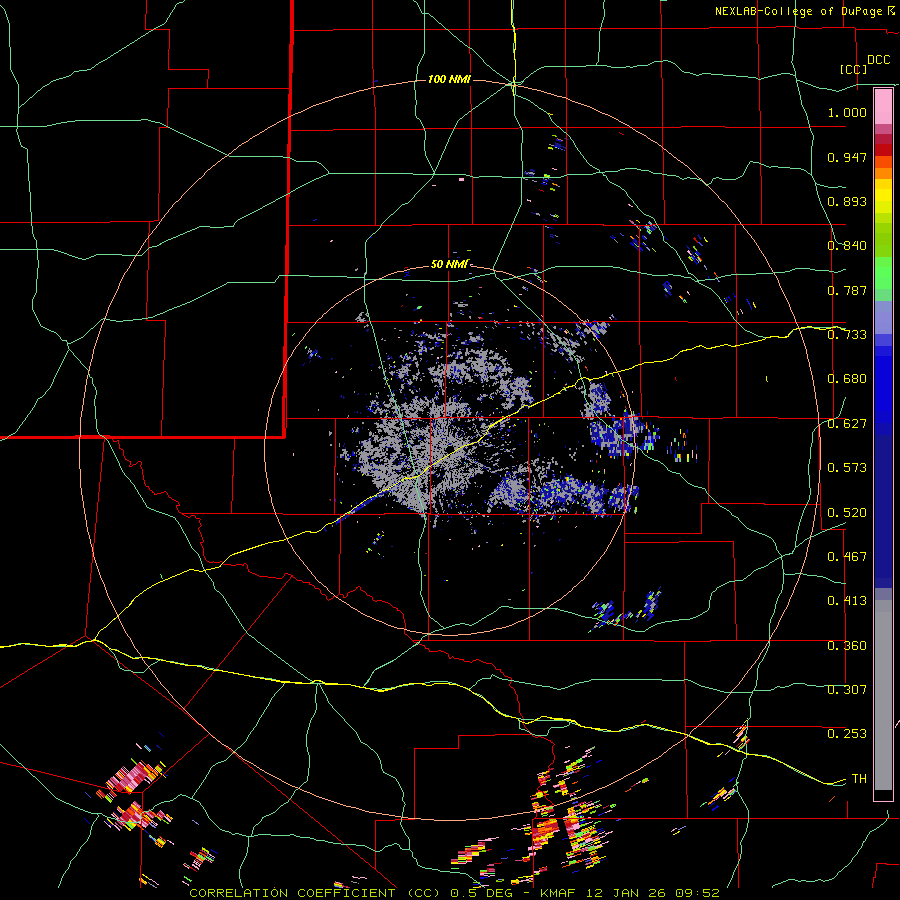Select the 0.733 scale value

coord(847,335)
